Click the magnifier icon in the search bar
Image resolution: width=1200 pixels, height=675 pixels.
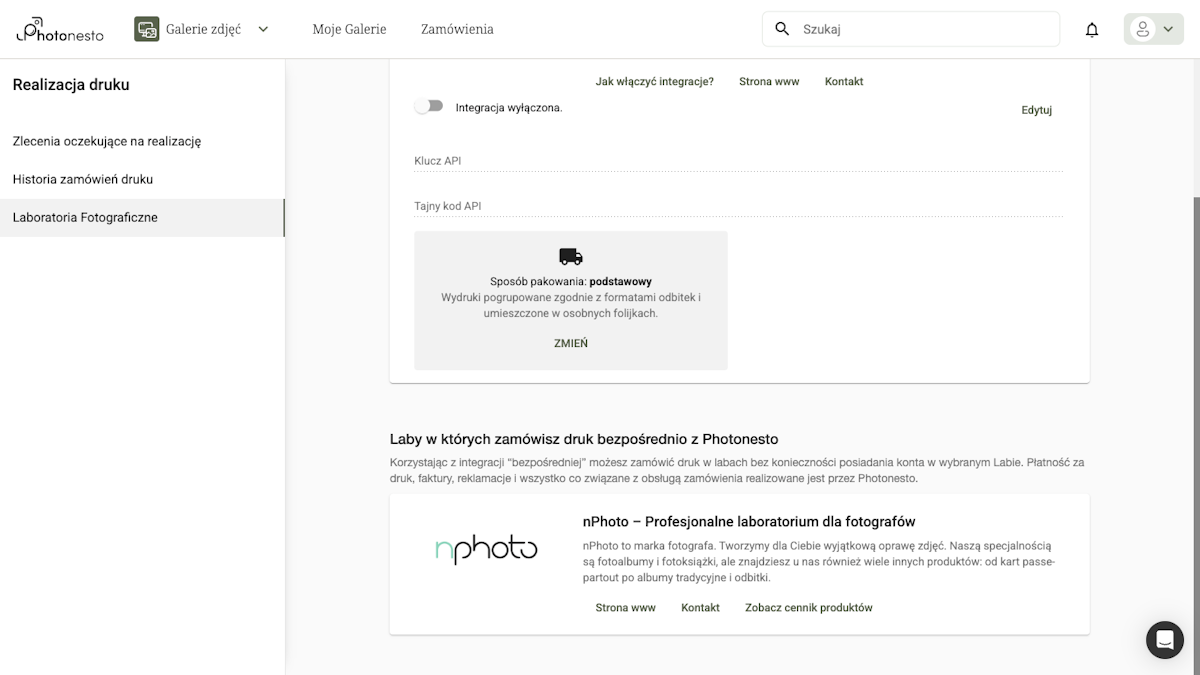(781, 28)
